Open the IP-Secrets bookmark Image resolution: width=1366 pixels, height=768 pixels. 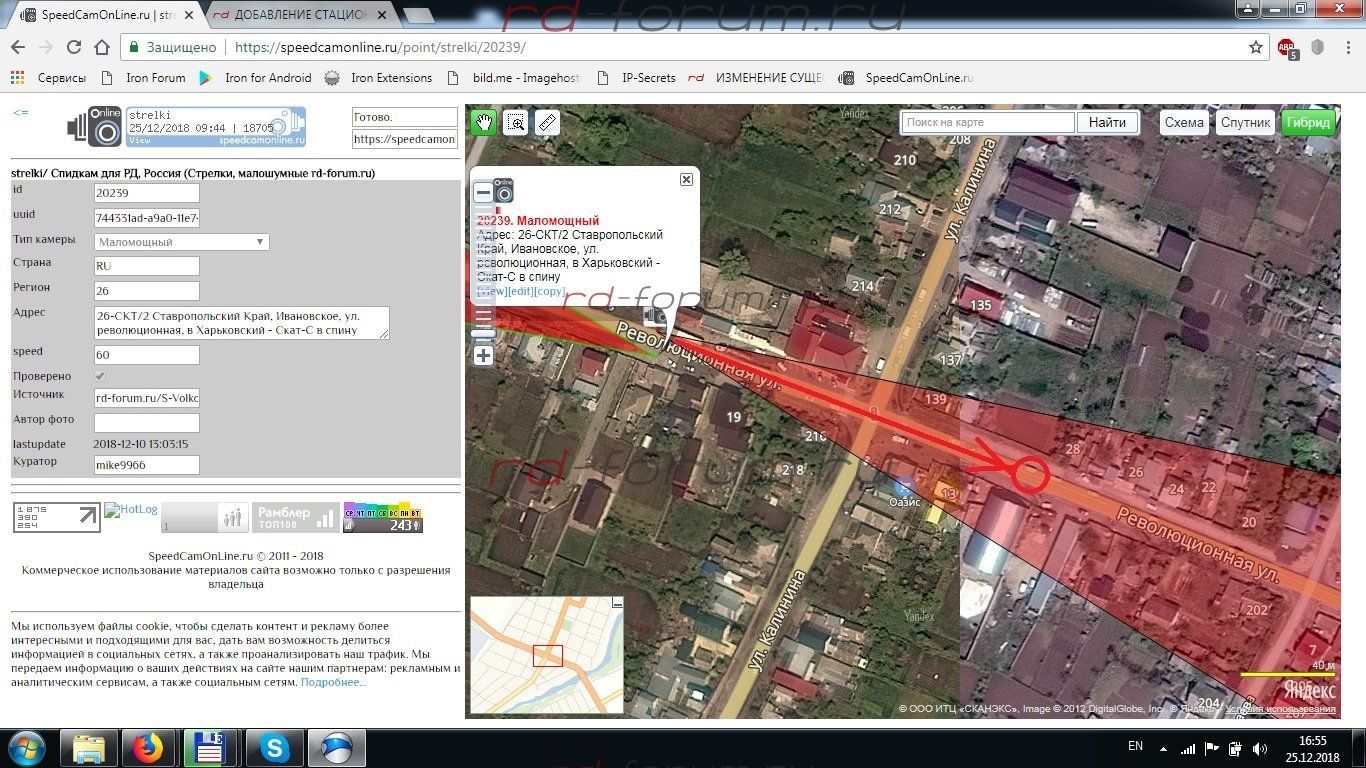coord(635,78)
